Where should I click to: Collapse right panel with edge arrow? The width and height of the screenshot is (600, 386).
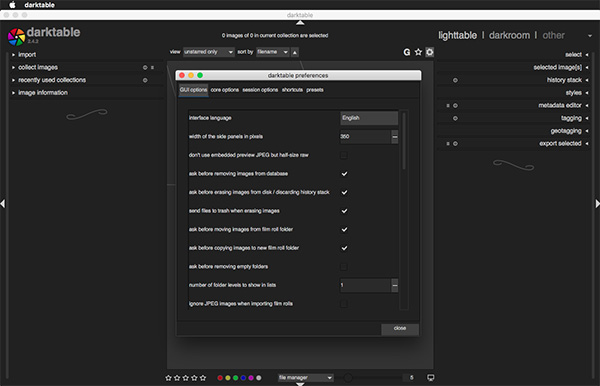coord(597,204)
